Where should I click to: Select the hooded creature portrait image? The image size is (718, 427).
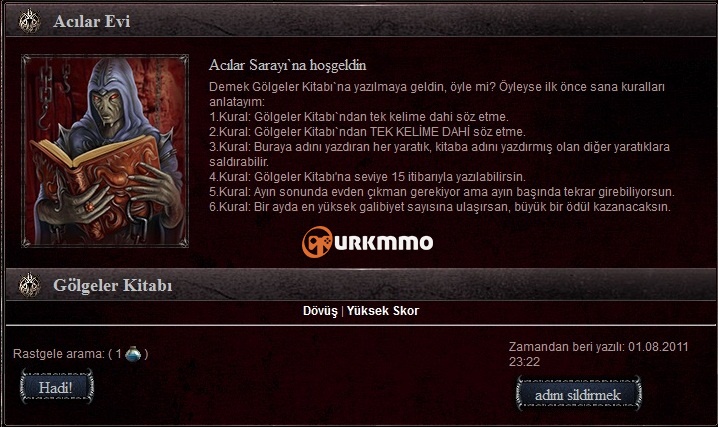click(105, 151)
